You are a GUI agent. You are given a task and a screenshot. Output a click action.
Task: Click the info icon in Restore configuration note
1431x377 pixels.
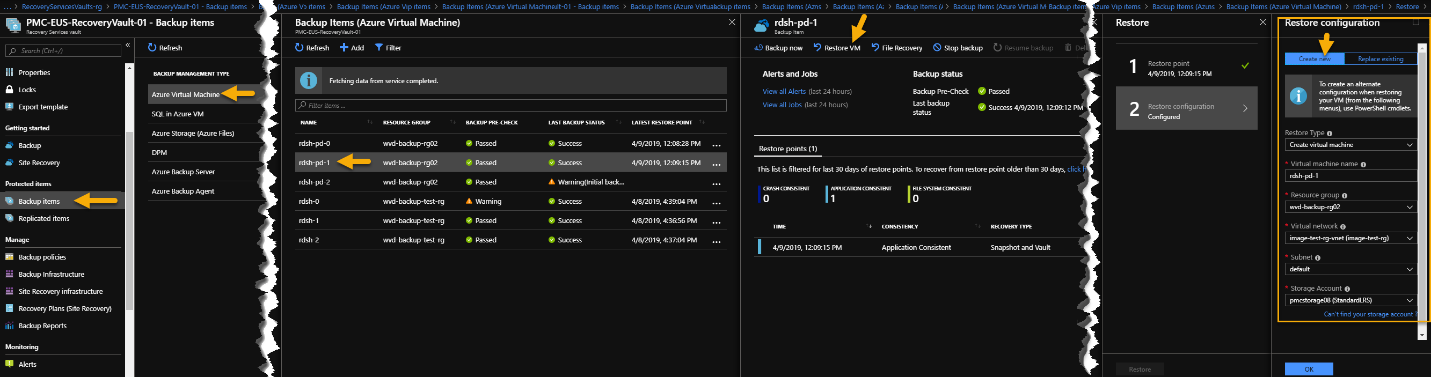(x=1298, y=95)
